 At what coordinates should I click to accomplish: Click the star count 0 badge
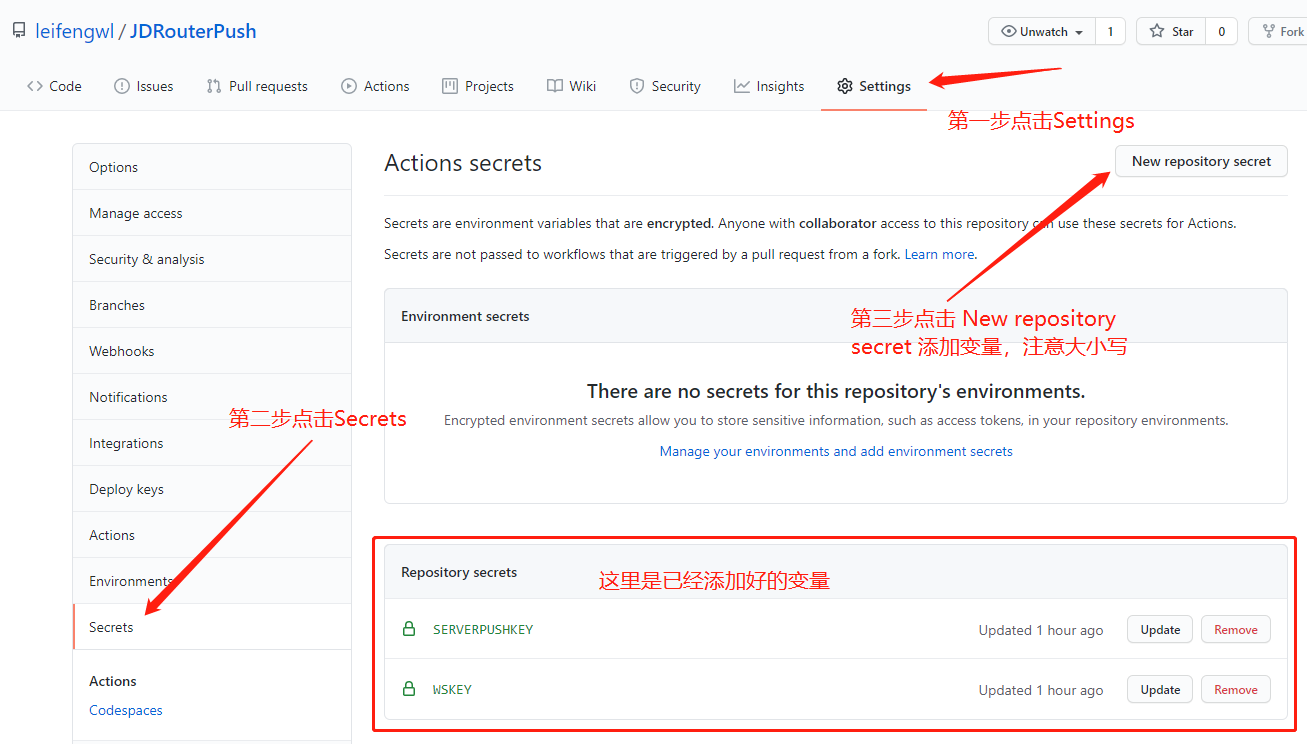(x=1221, y=31)
